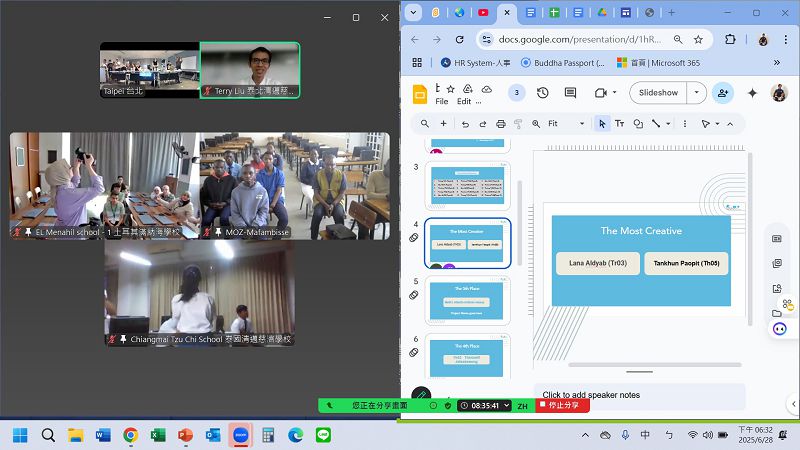Image resolution: width=800 pixels, height=450 pixels.
Task: Open version history clock icon
Action: pos(543,93)
